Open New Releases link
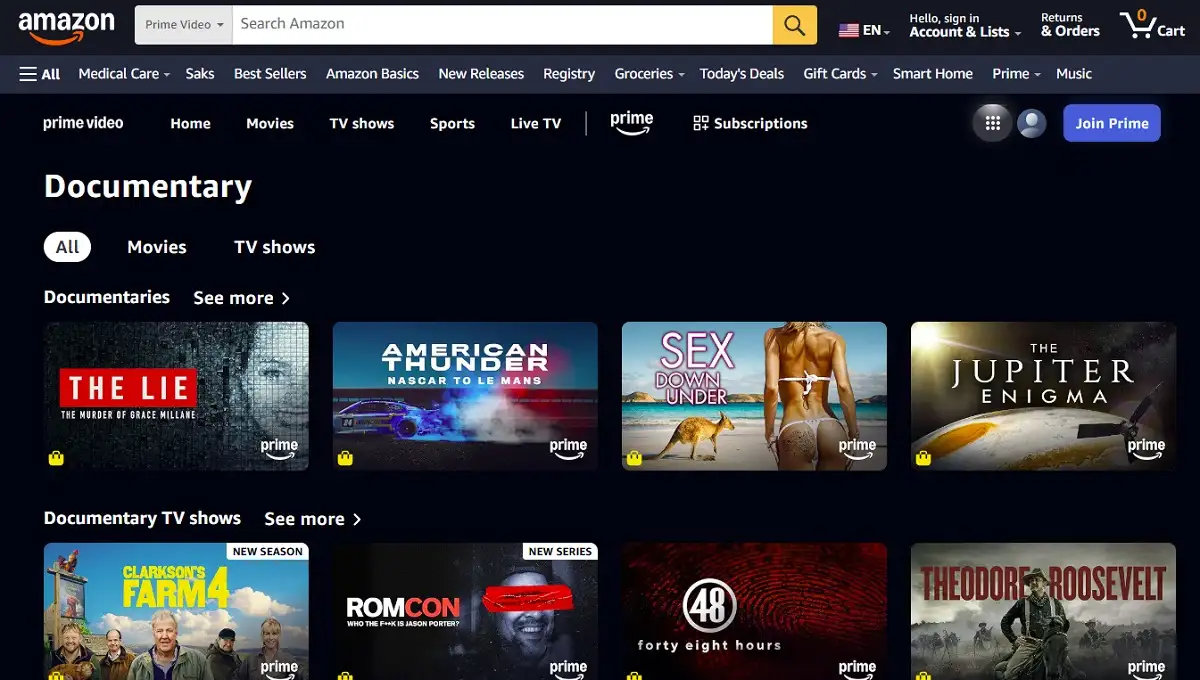This screenshot has height=680, width=1200. click(x=481, y=74)
